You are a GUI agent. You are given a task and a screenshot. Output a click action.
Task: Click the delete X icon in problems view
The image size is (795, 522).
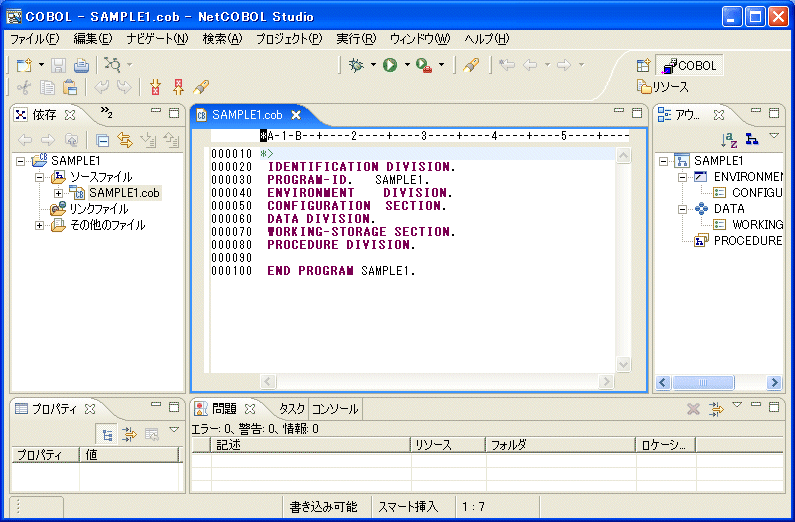coord(693,409)
